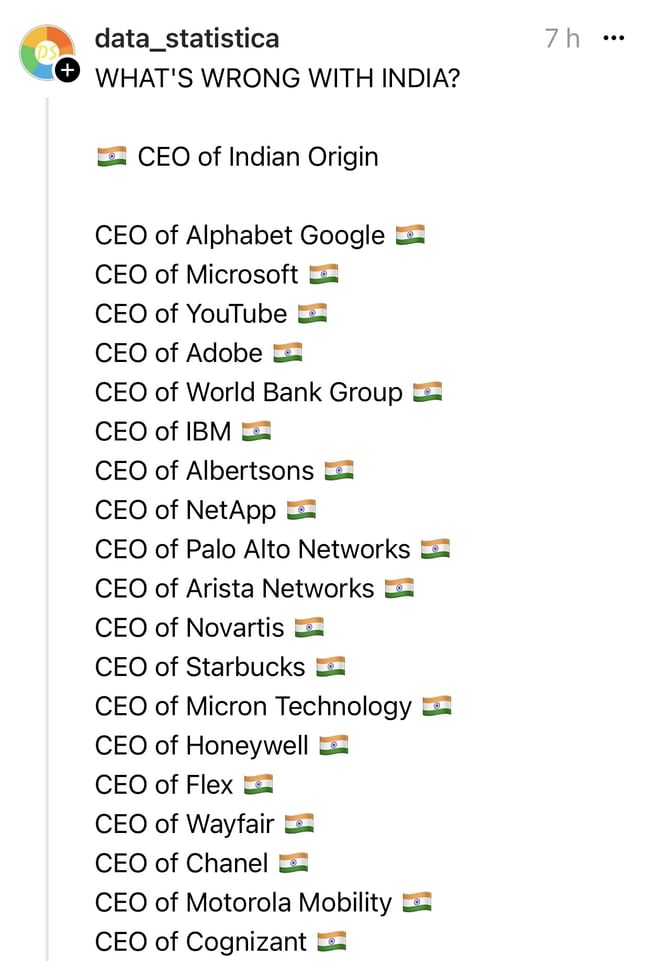Click the India flag next to Adobe

[x=288, y=353]
